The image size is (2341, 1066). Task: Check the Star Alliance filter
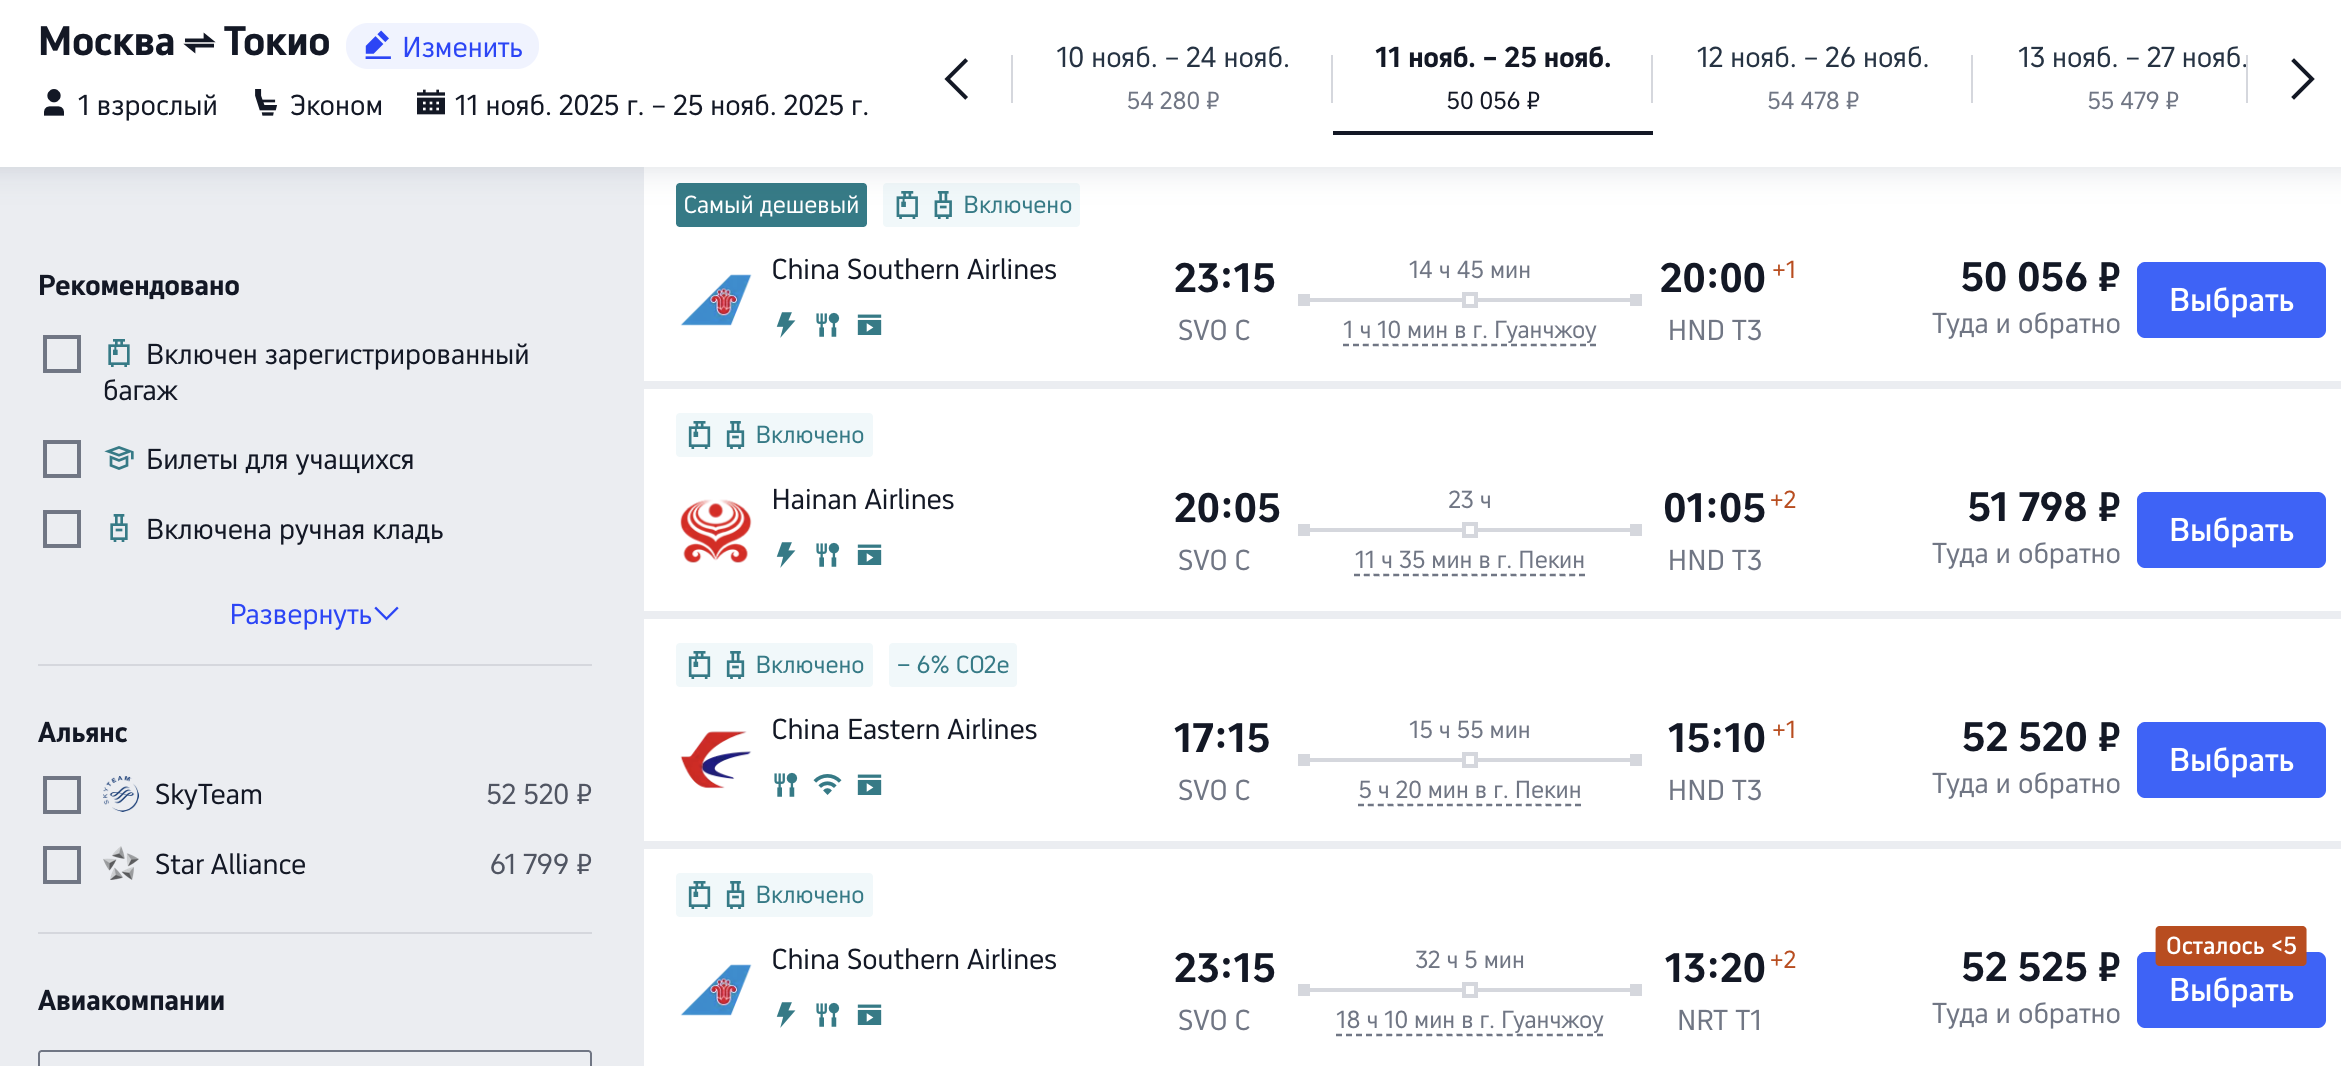tap(62, 865)
